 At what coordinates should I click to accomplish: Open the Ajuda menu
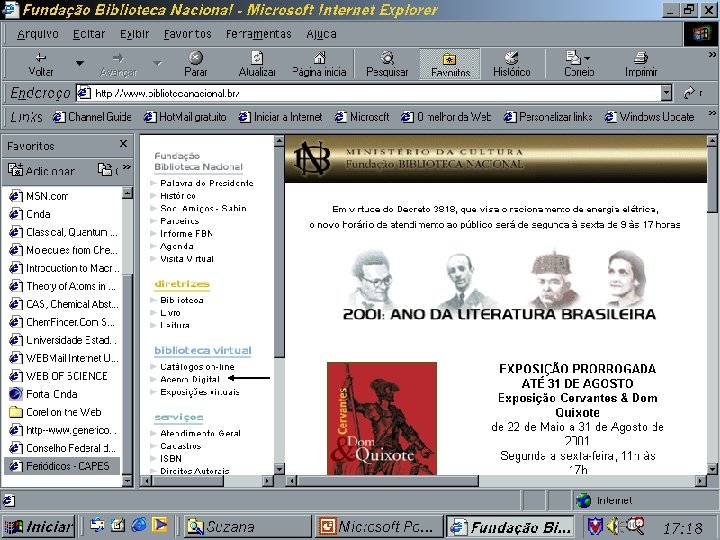pyautogui.click(x=321, y=34)
